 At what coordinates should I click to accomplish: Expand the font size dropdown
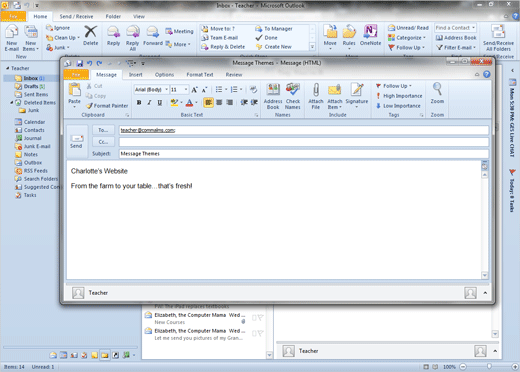(x=186, y=89)
